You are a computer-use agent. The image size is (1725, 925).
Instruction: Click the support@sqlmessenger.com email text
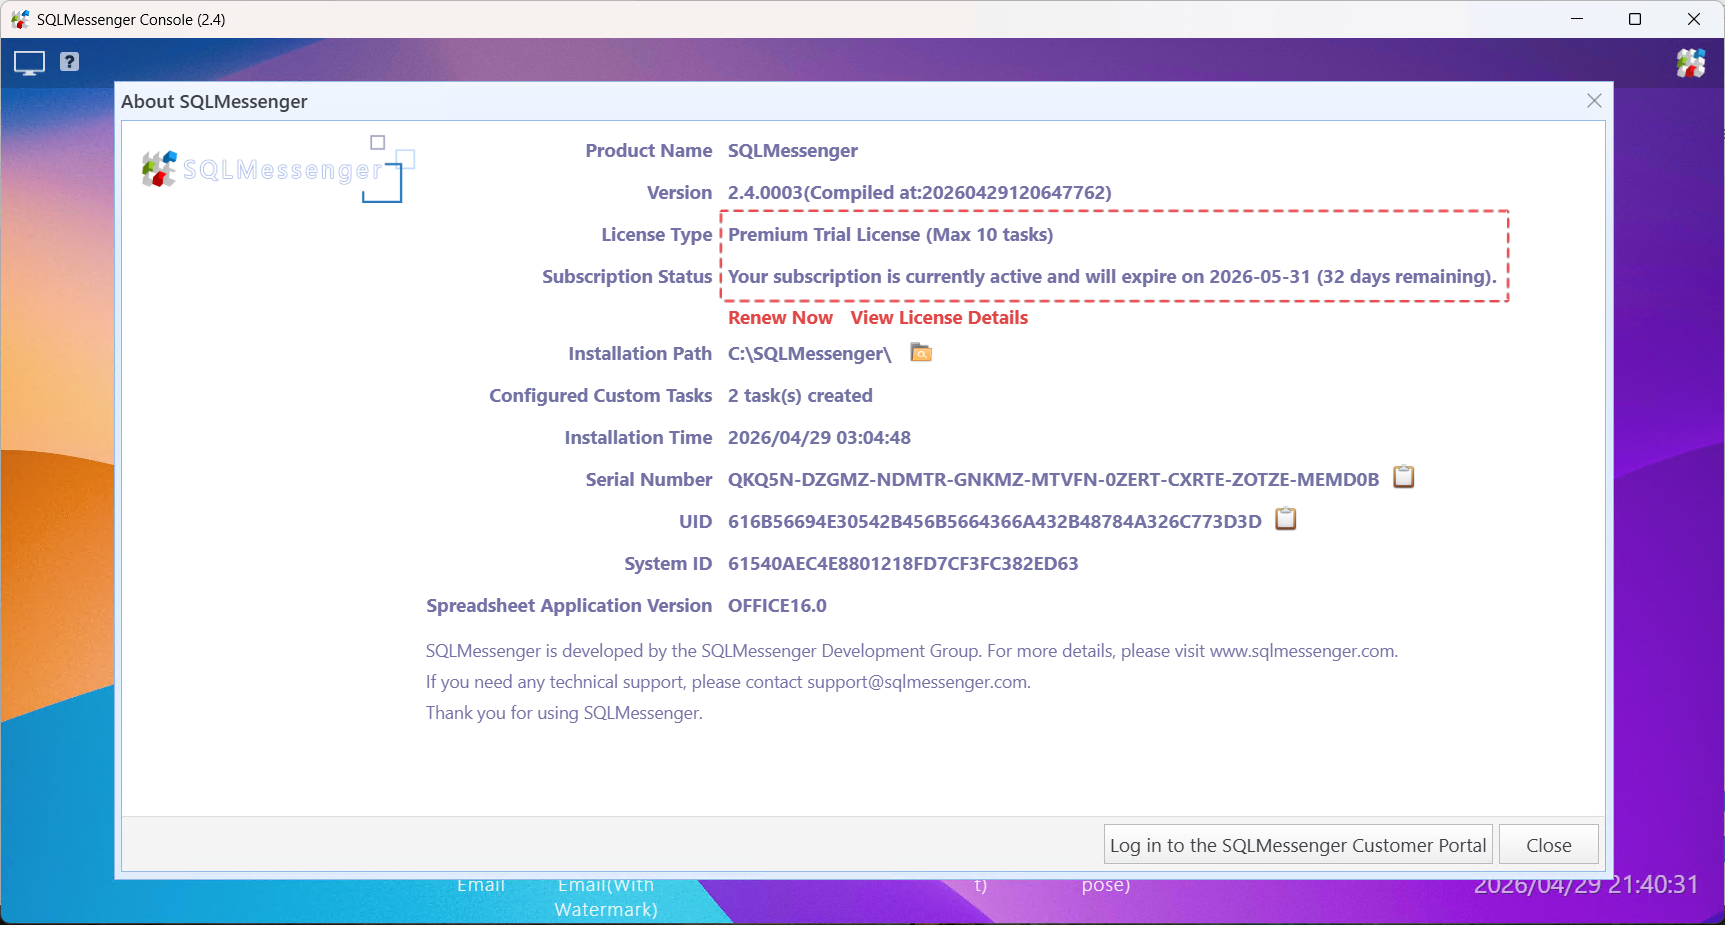(917, 682)
